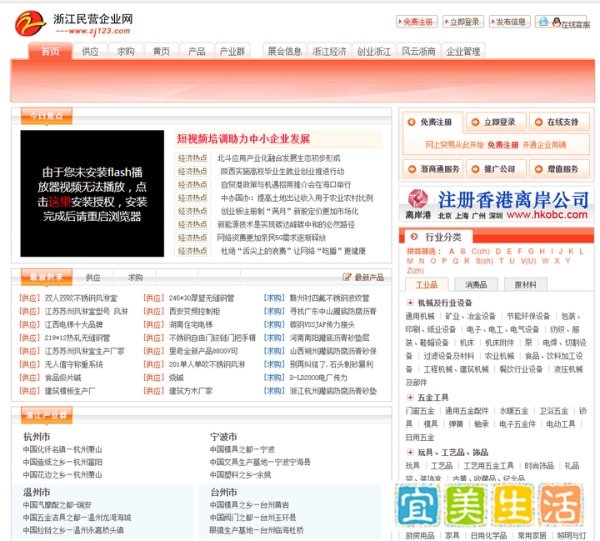
Task: Open 无人值守称重系统 supply listing
Action: coord(74,364)
